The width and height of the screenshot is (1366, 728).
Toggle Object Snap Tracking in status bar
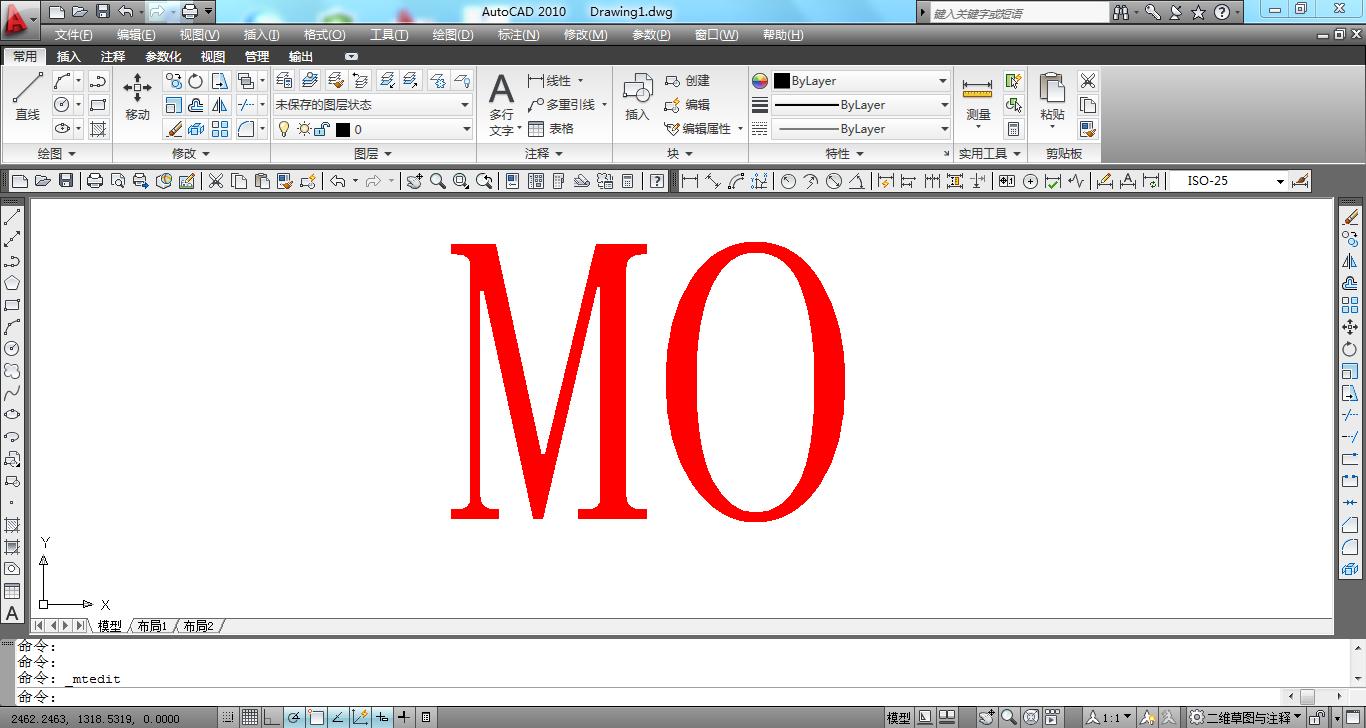pos(338,717)
